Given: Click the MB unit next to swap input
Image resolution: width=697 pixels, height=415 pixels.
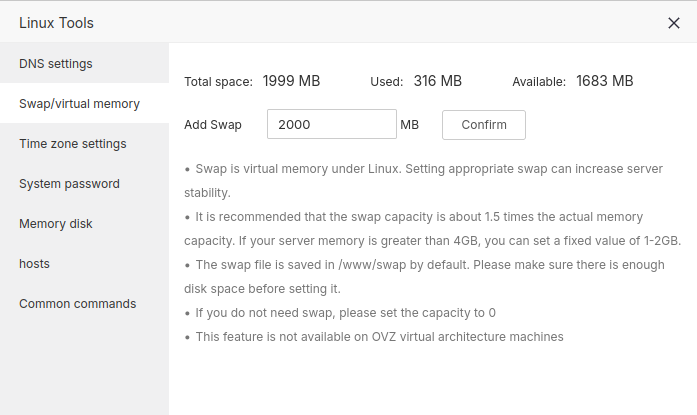Looking at the screenshot, I should (409, 125).
